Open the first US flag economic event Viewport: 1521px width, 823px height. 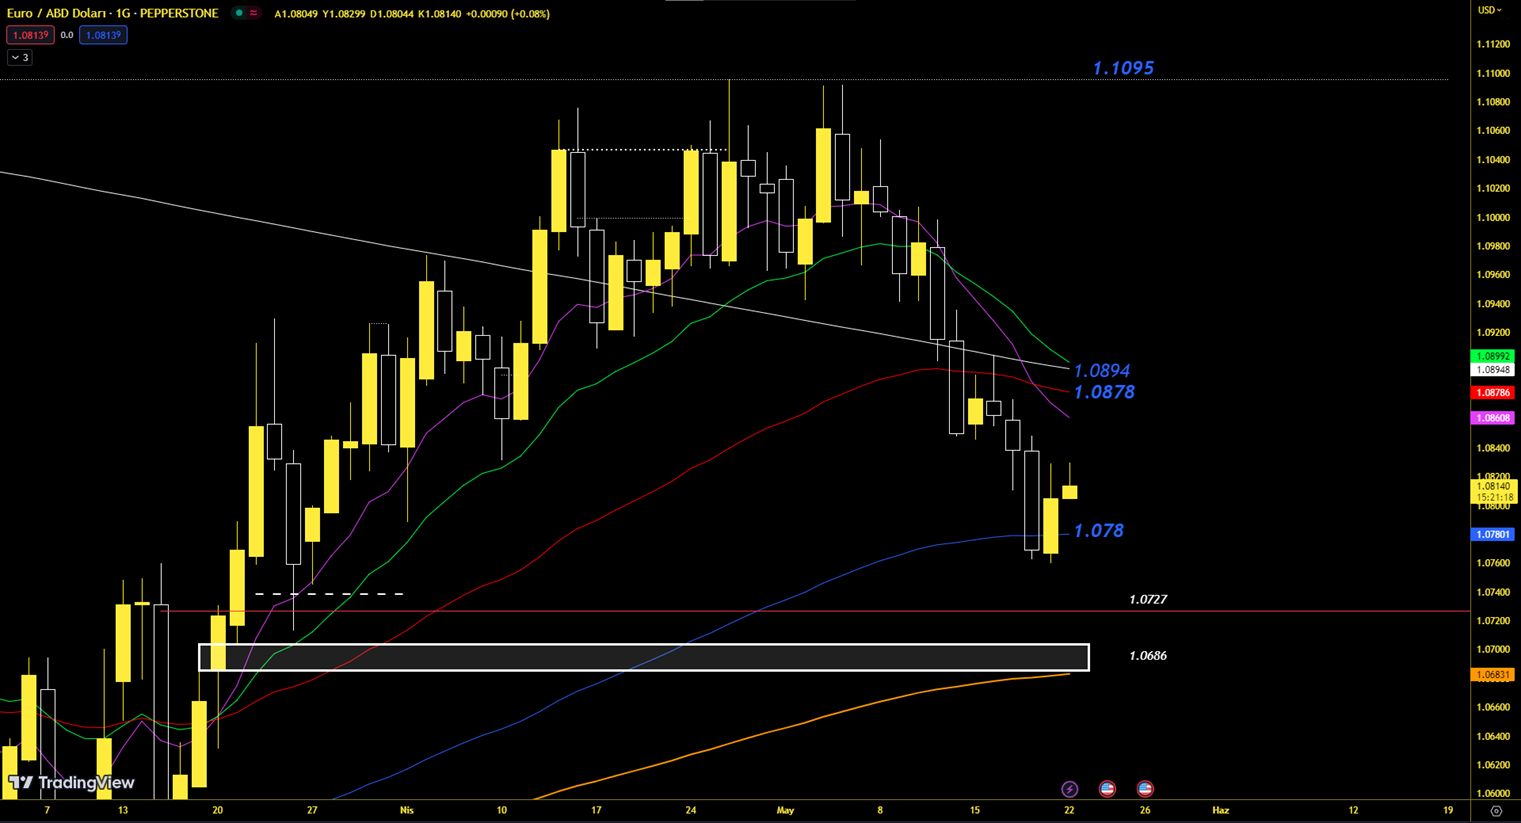pos(1107,789)
